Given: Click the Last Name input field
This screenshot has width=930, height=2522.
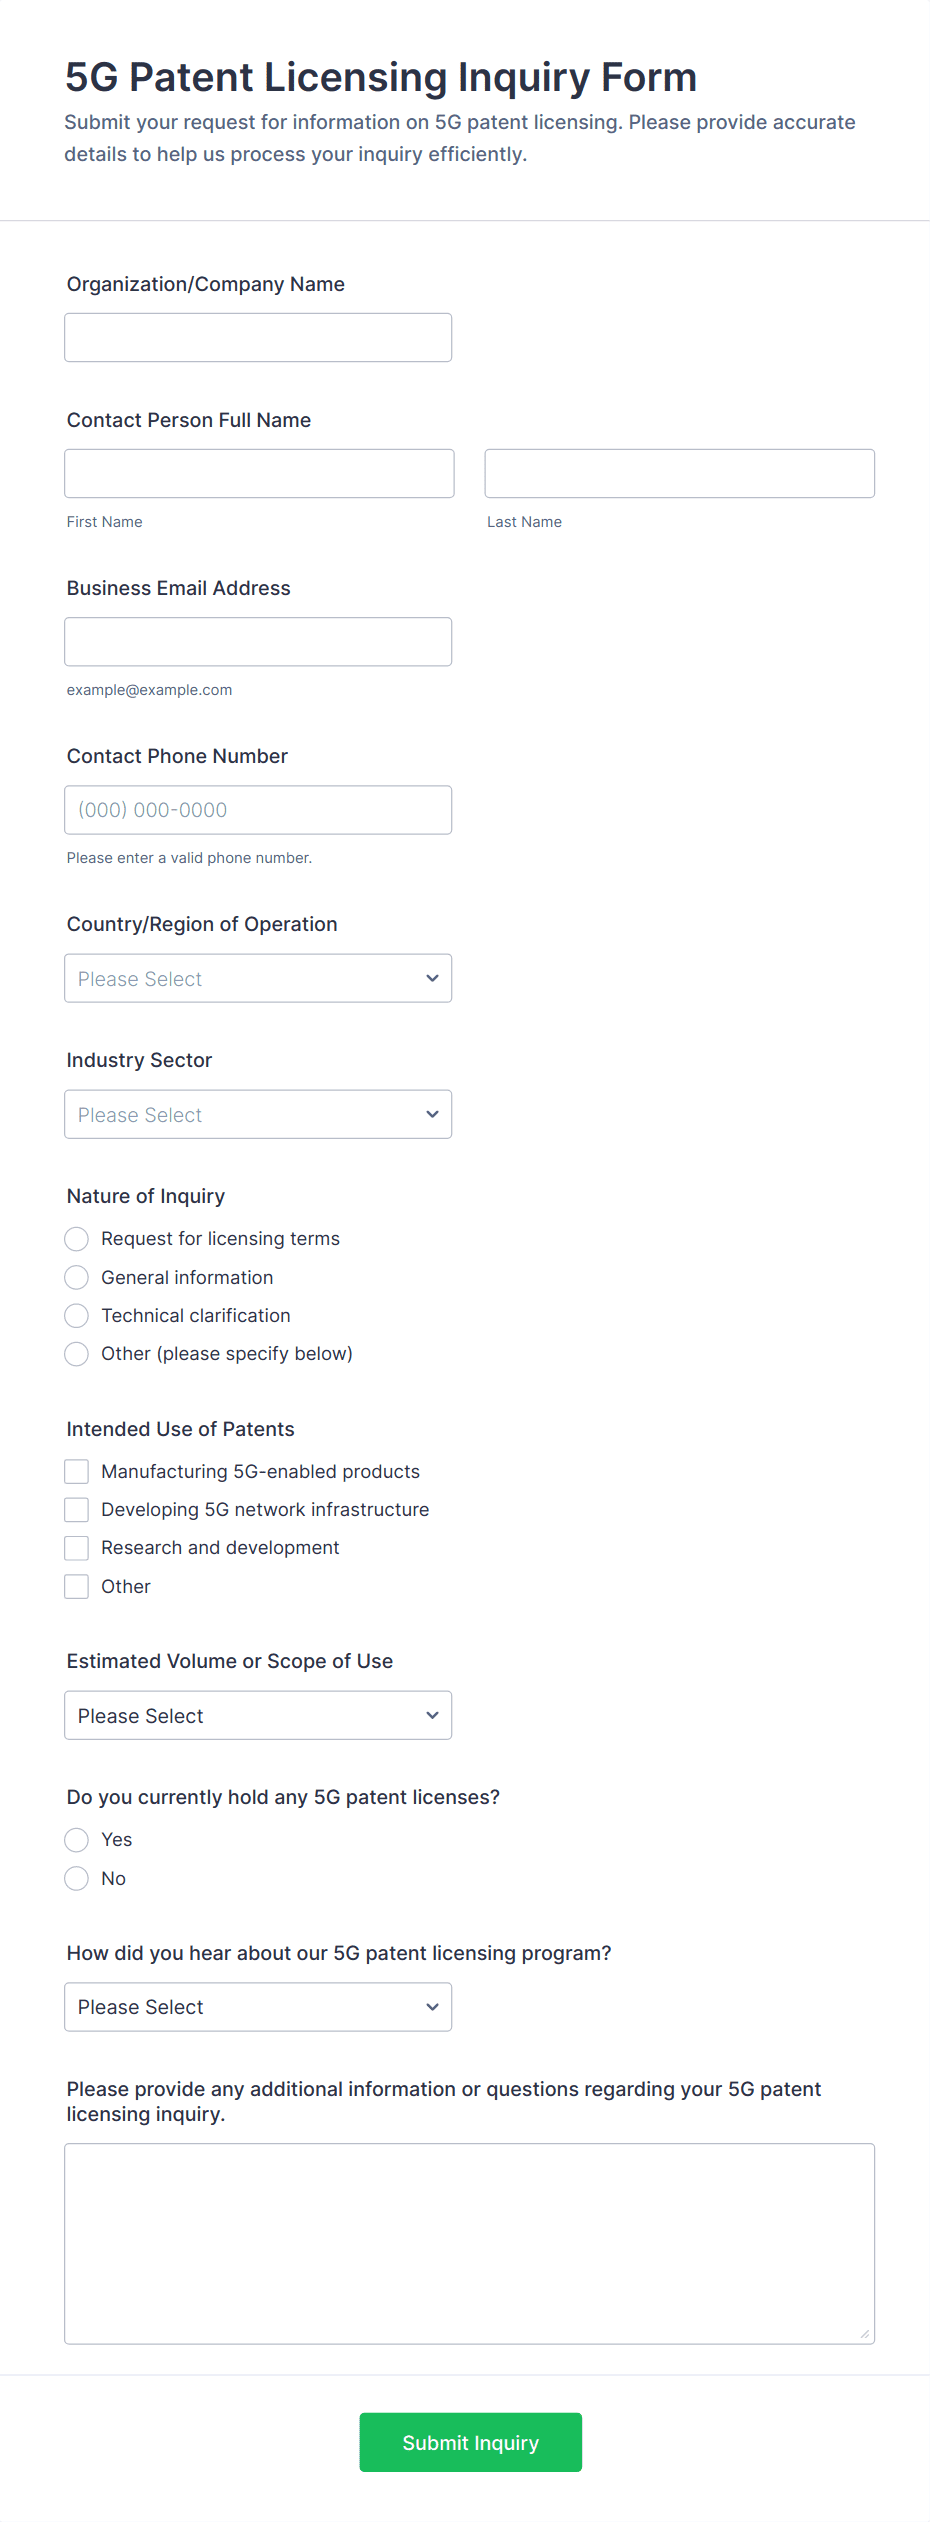Looking at the screenshot, I should pyautogui.click(x=679, y=474).
